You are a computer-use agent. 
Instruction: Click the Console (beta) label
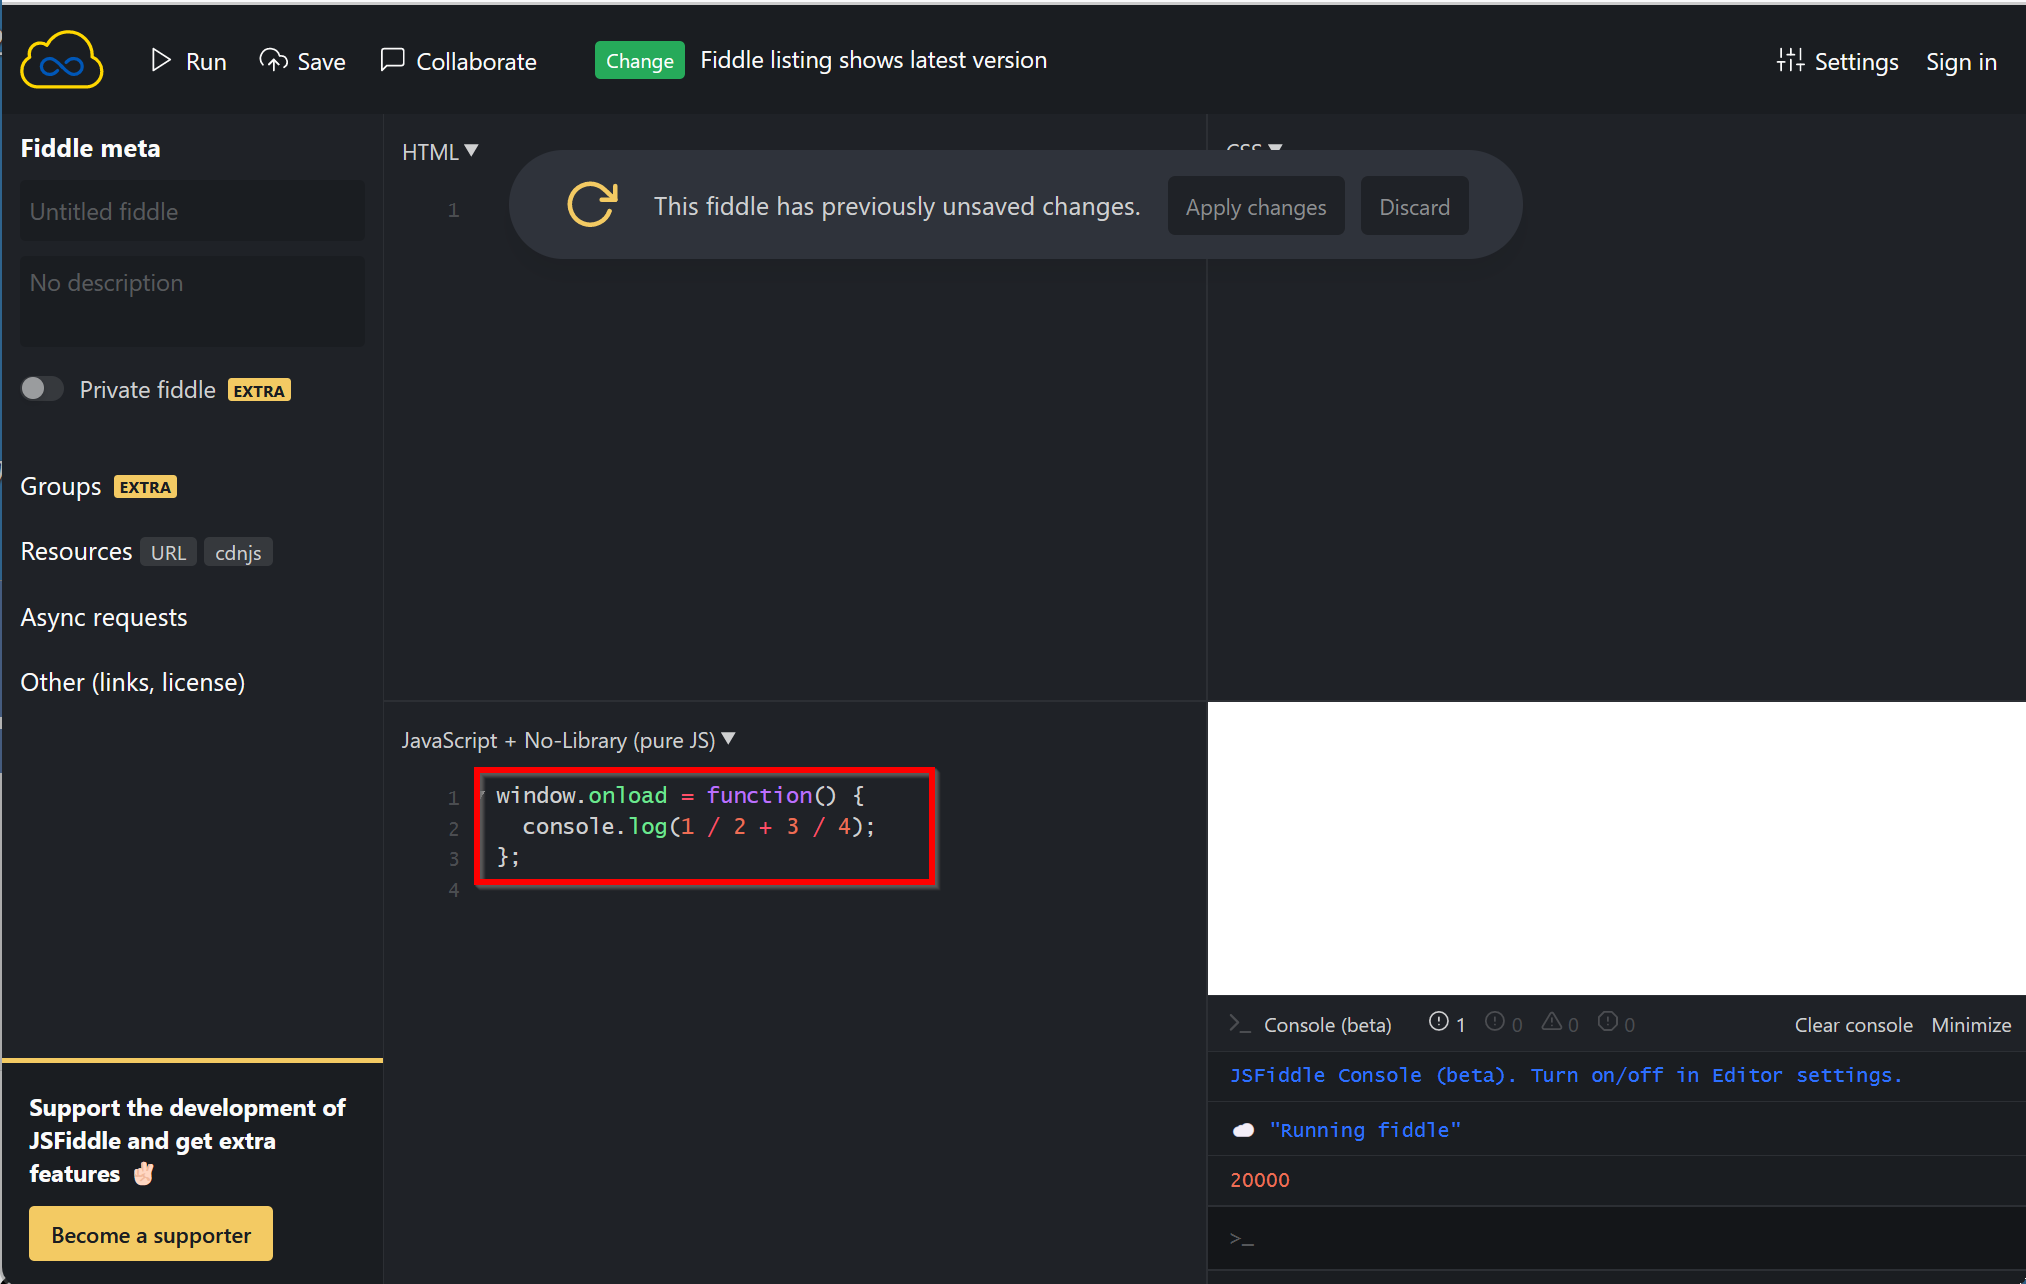point(1327,1025)
